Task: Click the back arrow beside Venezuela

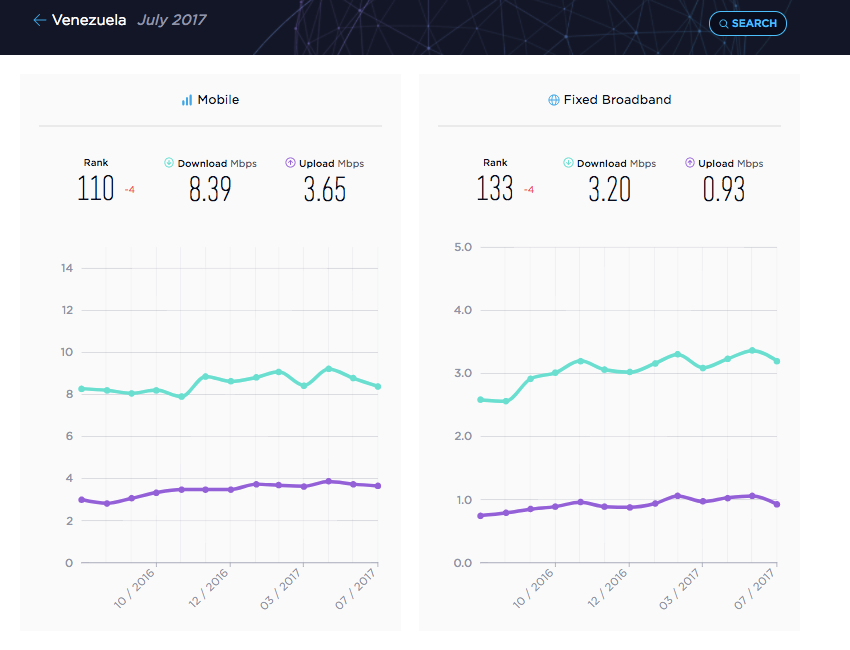Action: tap(39, 21)
